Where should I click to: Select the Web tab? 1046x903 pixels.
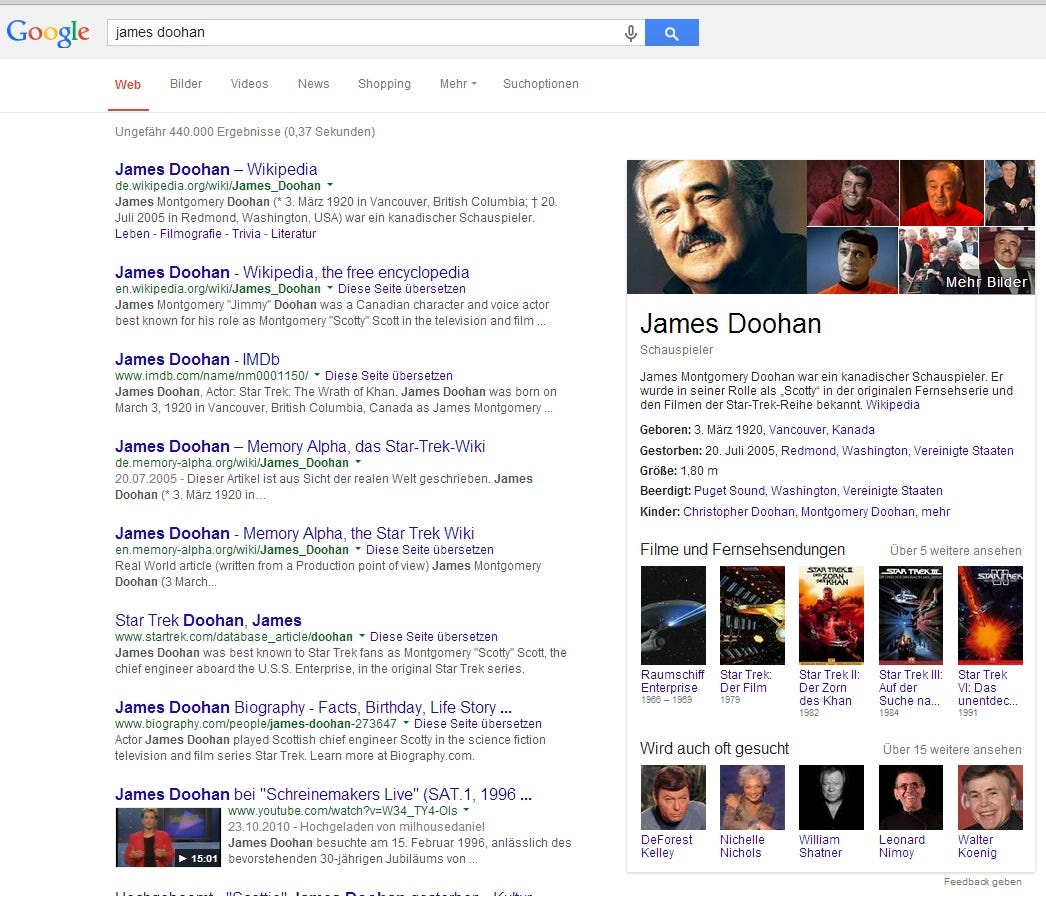click(128, 85)
